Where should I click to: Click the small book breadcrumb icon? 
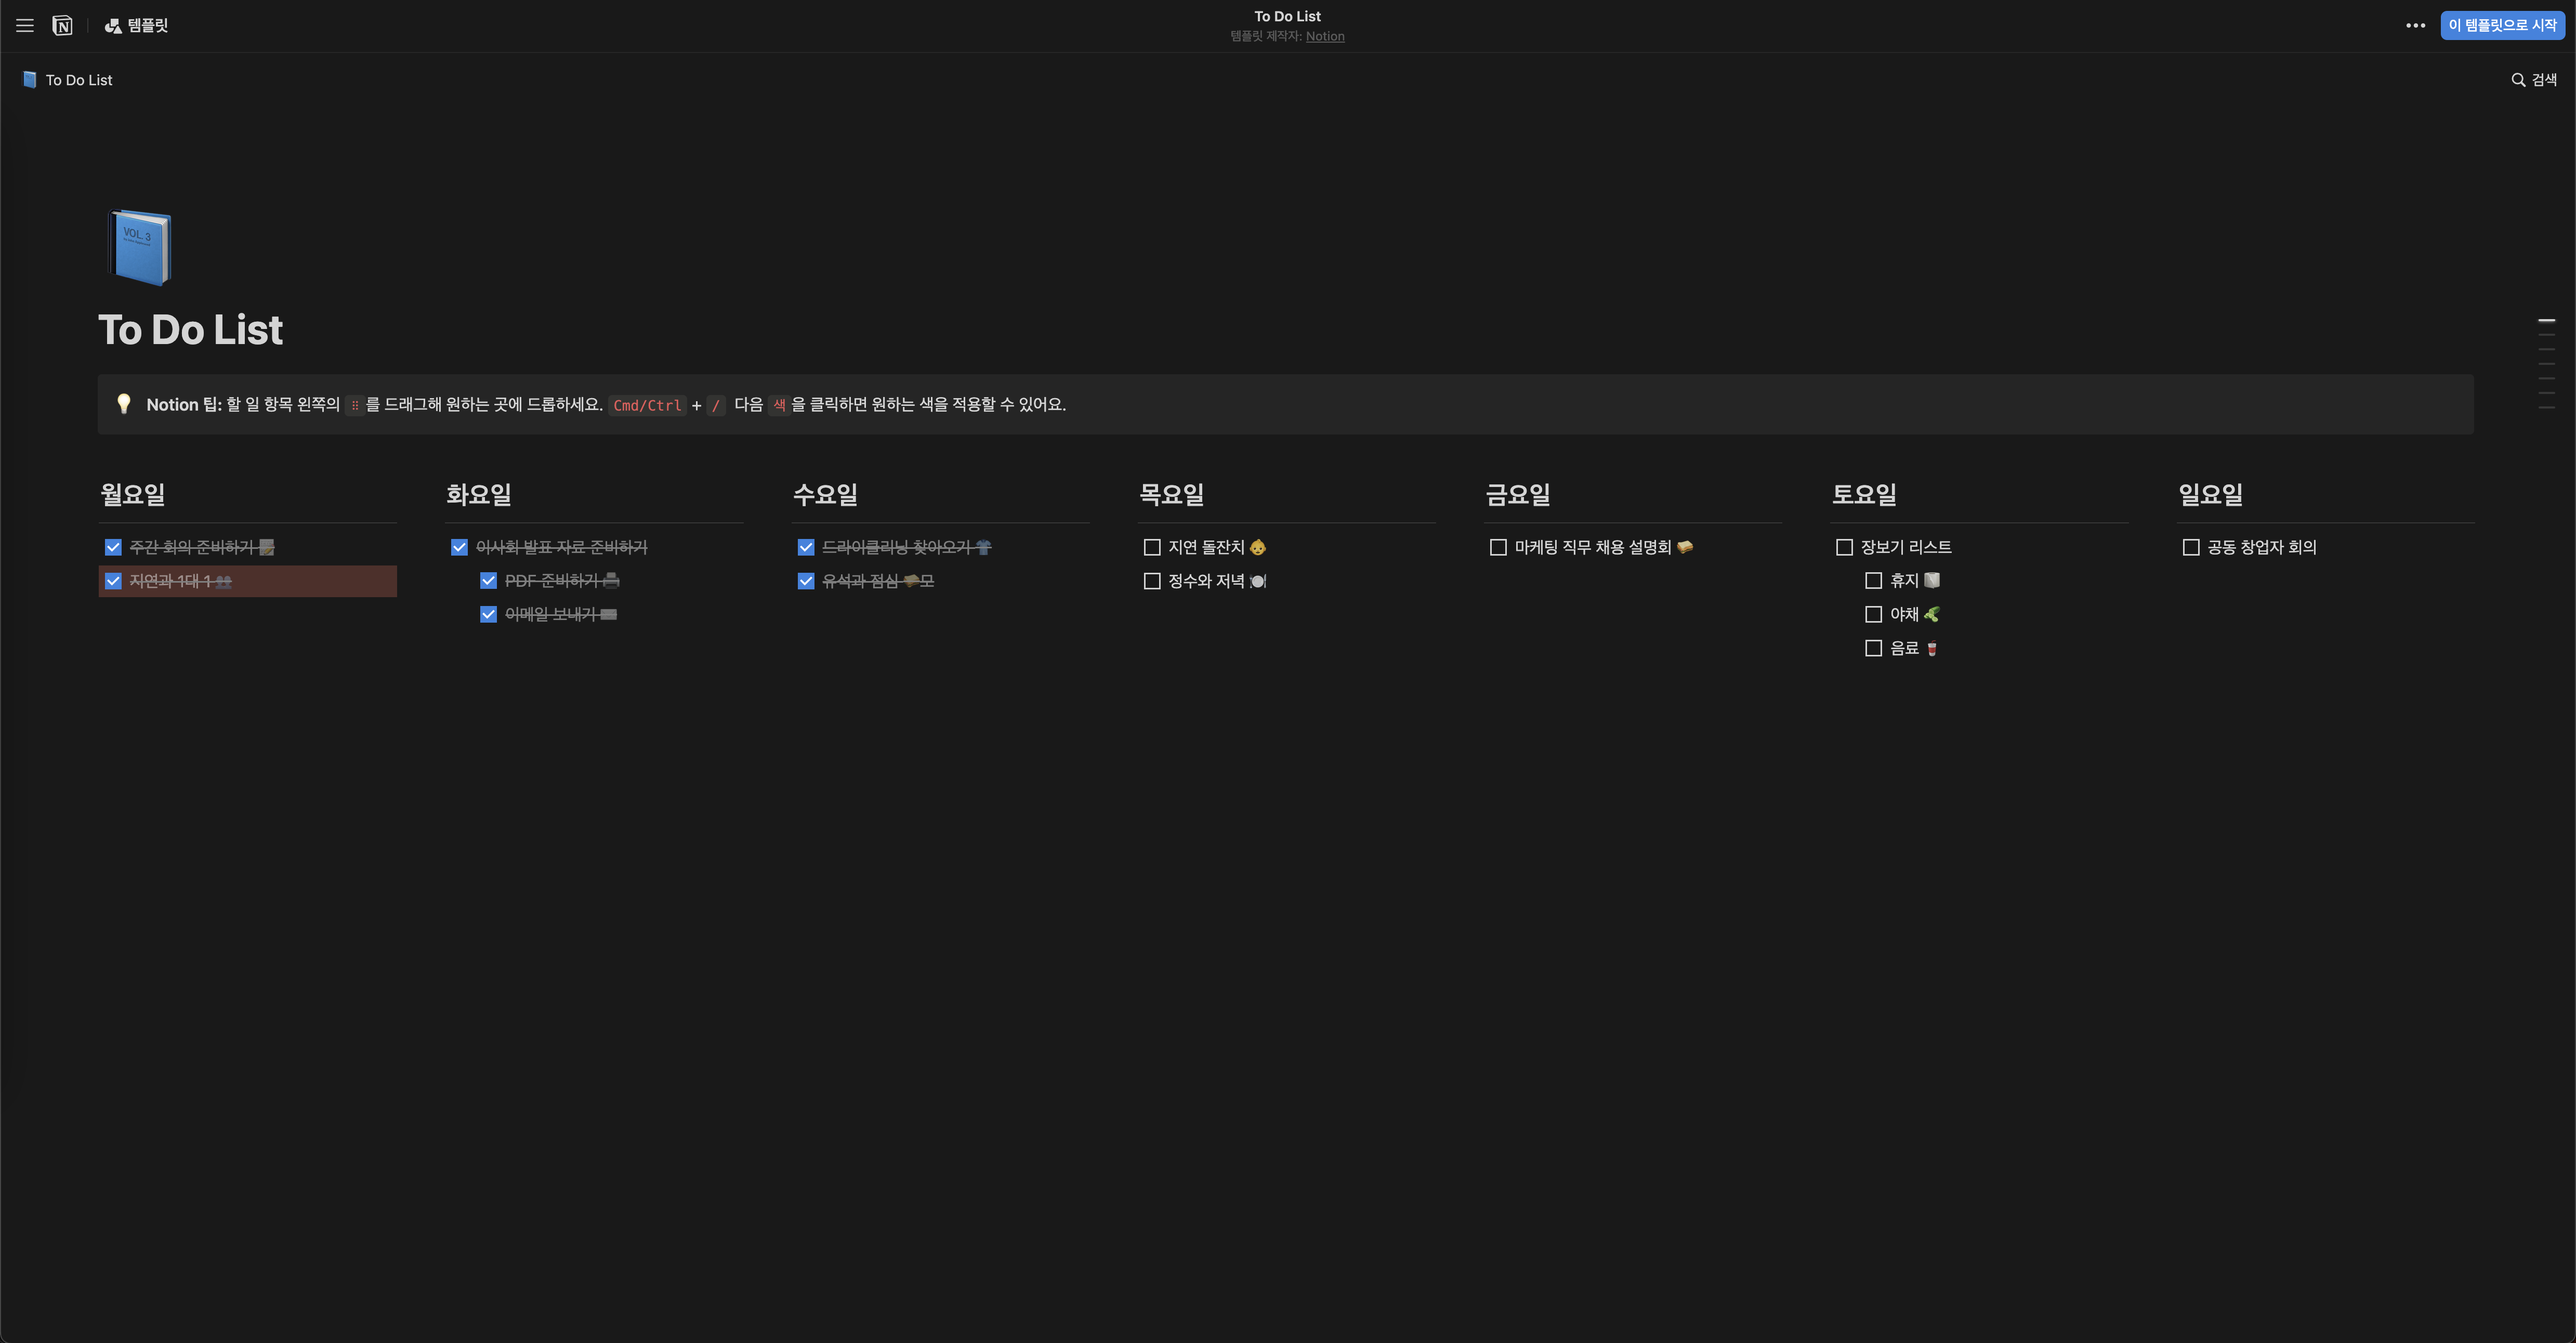[x=30, y=80]
